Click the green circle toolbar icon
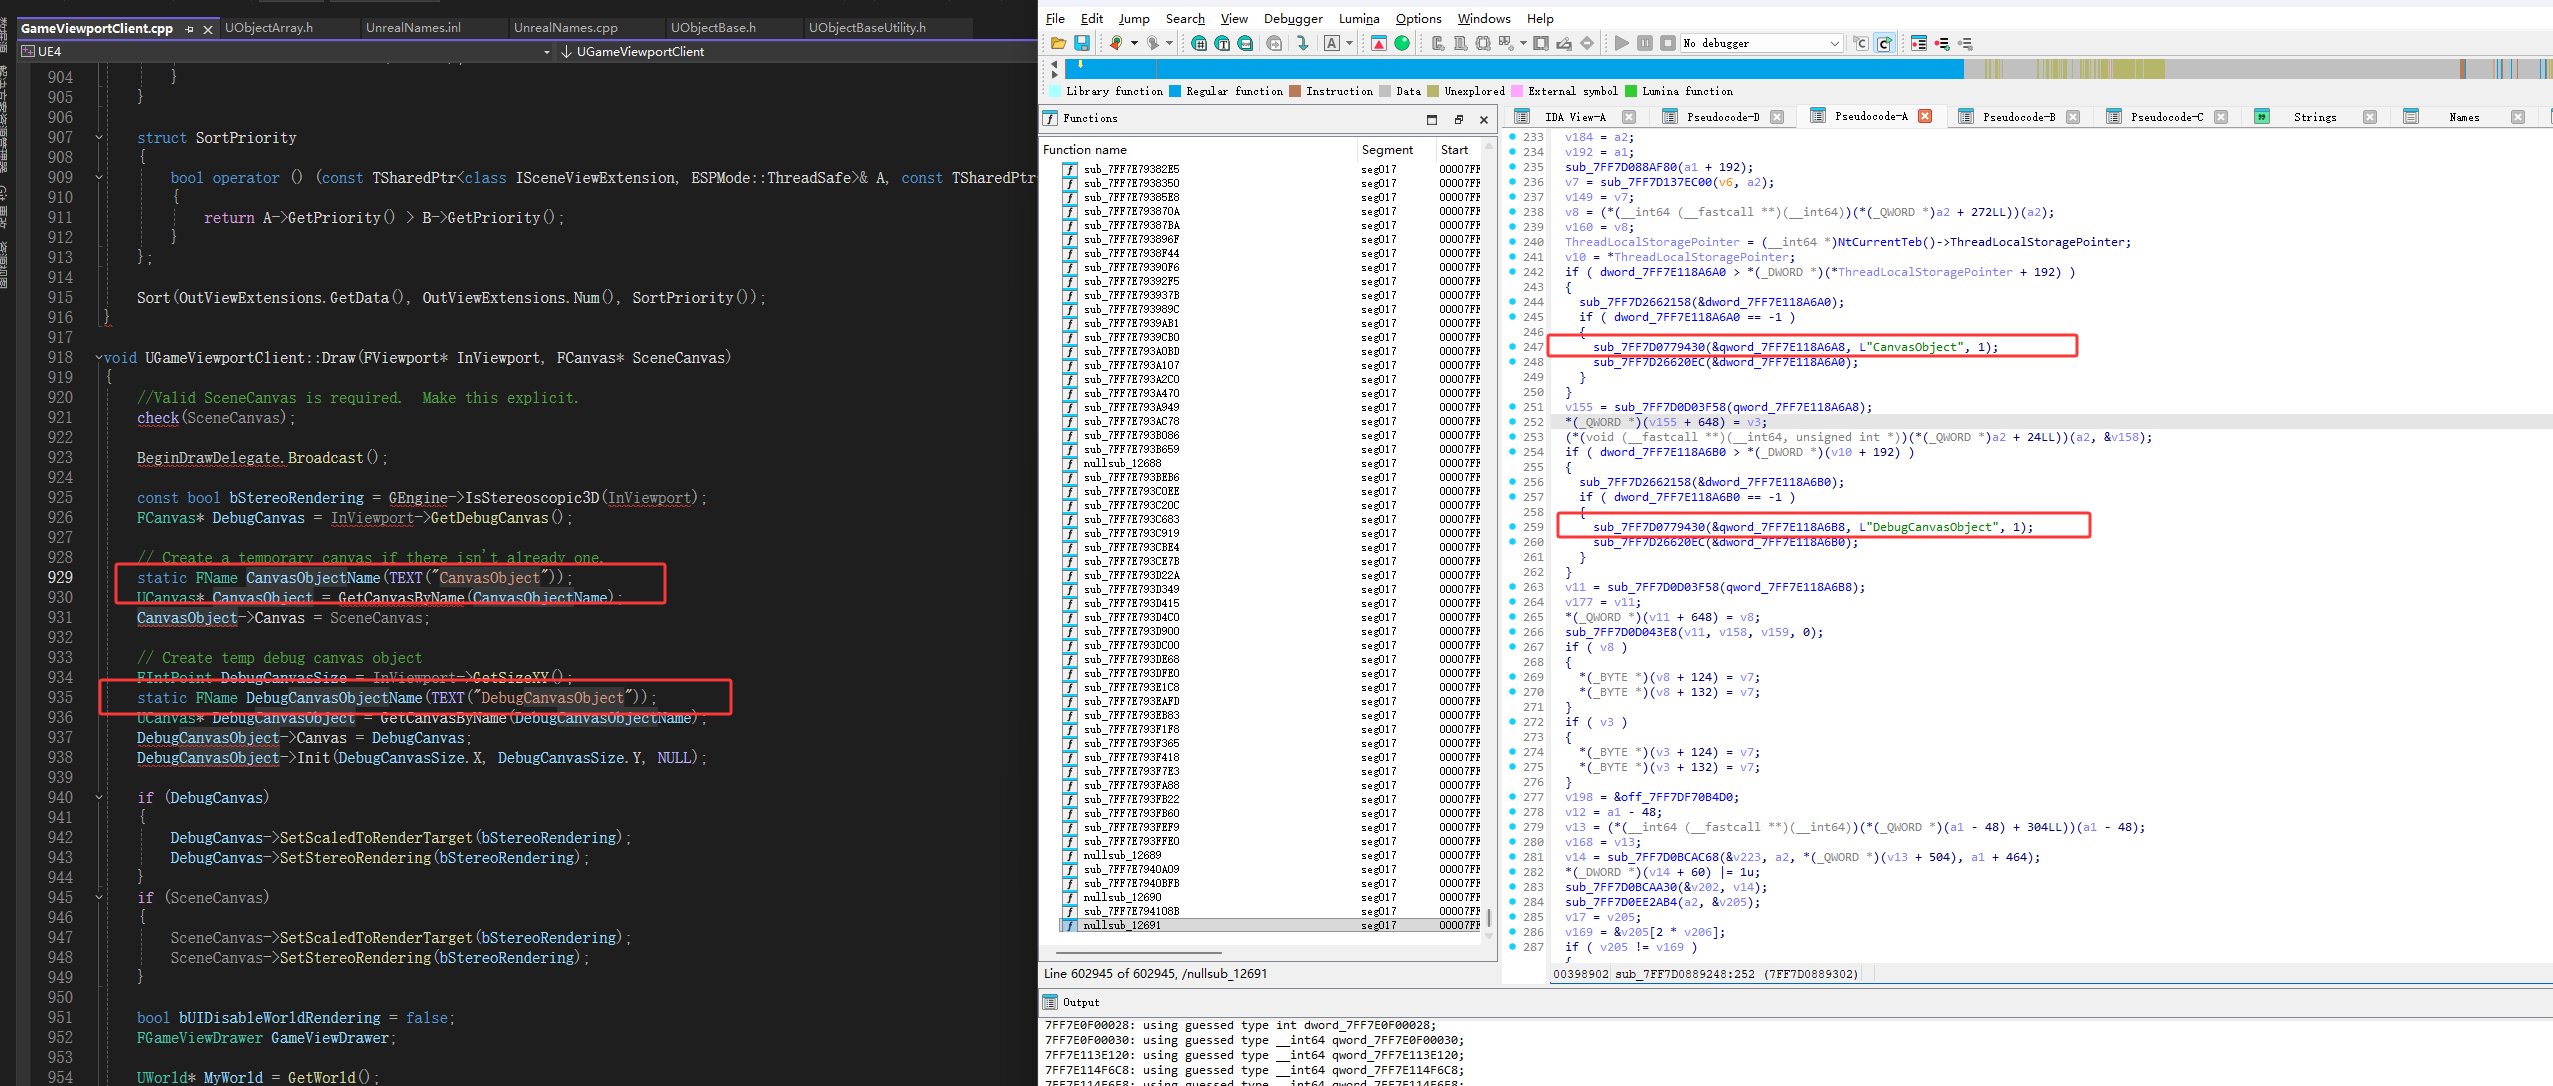 coord(1402,43)
